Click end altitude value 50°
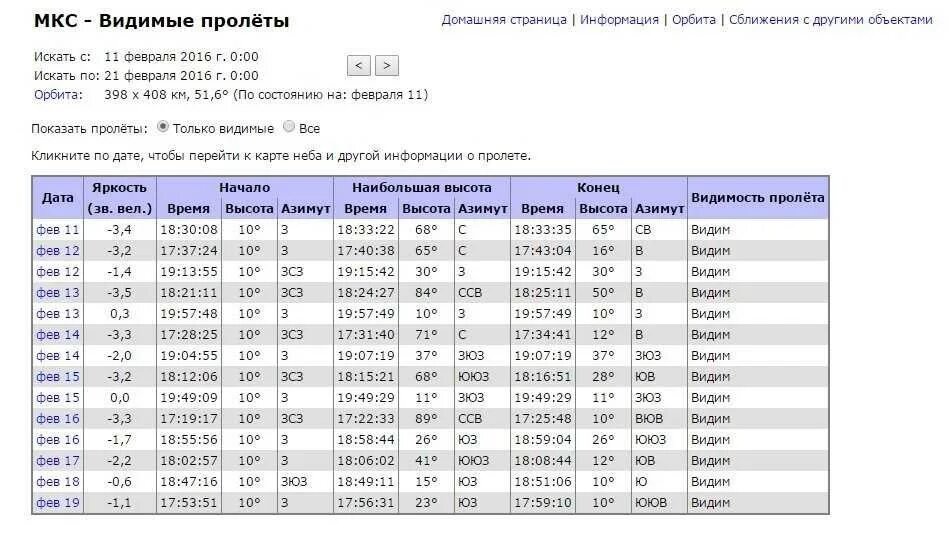The image size is (951, 536). click(603, 293)
